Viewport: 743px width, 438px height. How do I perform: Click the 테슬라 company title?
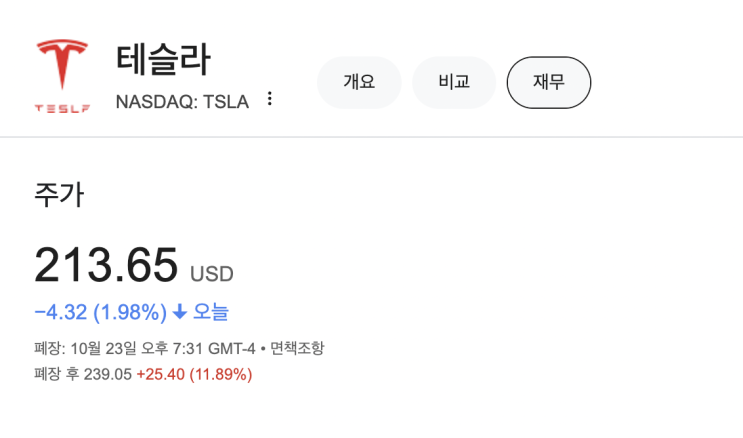coord(163,59)
